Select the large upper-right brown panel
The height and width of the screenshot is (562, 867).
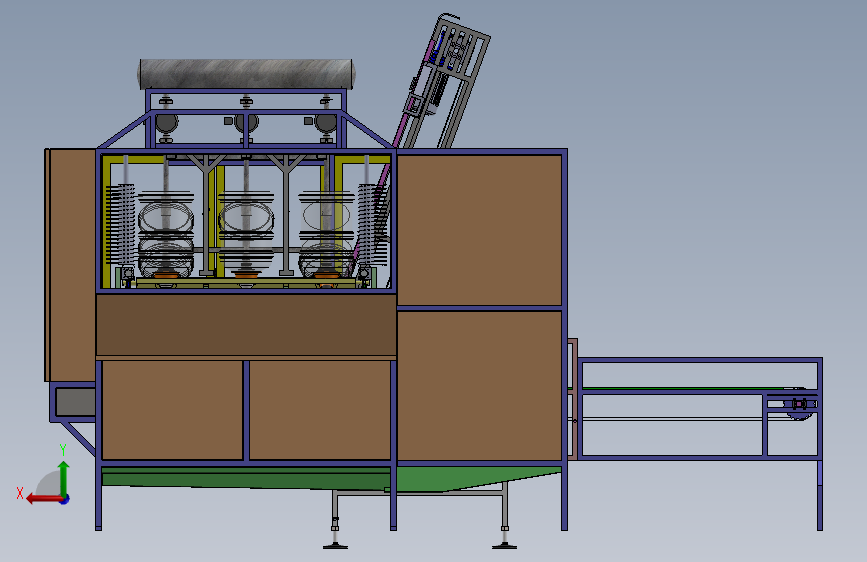tap(479, 230)
